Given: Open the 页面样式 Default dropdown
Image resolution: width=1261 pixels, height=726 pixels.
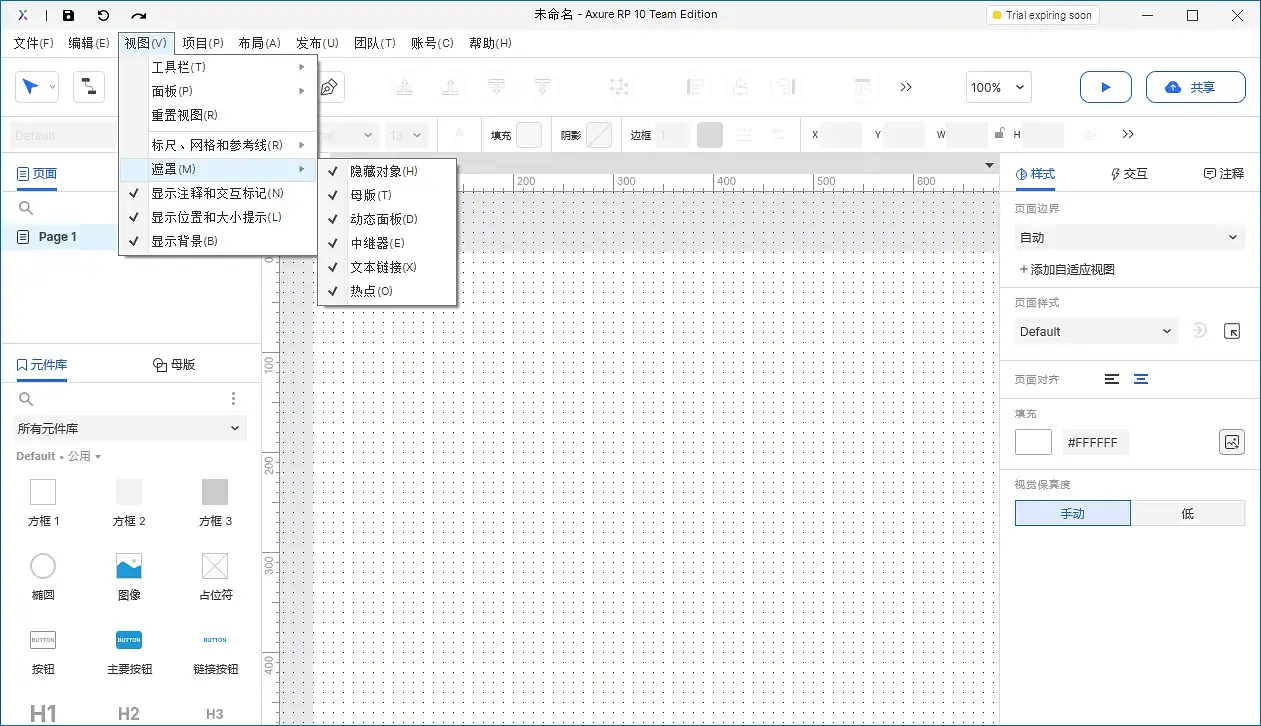Looking at the screenshot, I should click(1095, 331).
